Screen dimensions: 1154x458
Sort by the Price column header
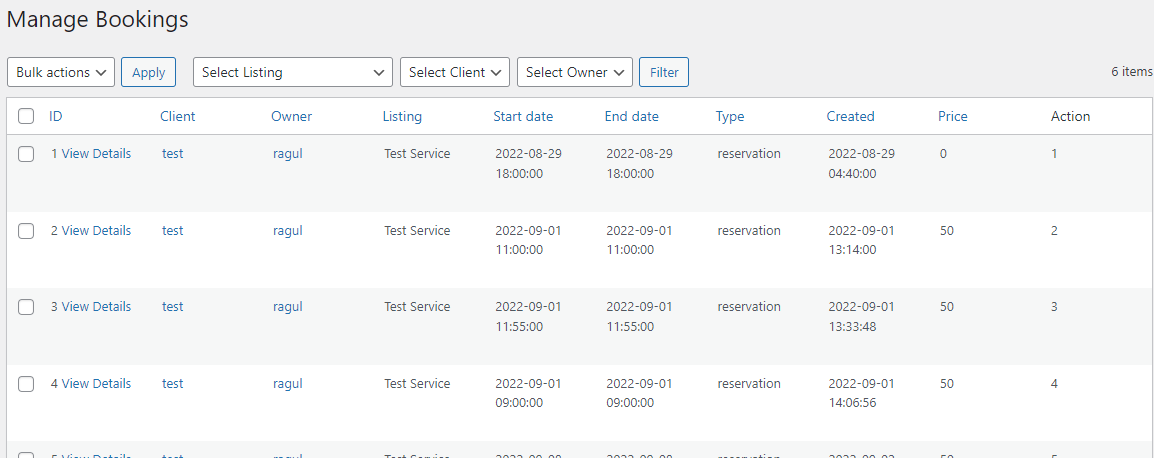pyautogui.click(x=952, y=116)
